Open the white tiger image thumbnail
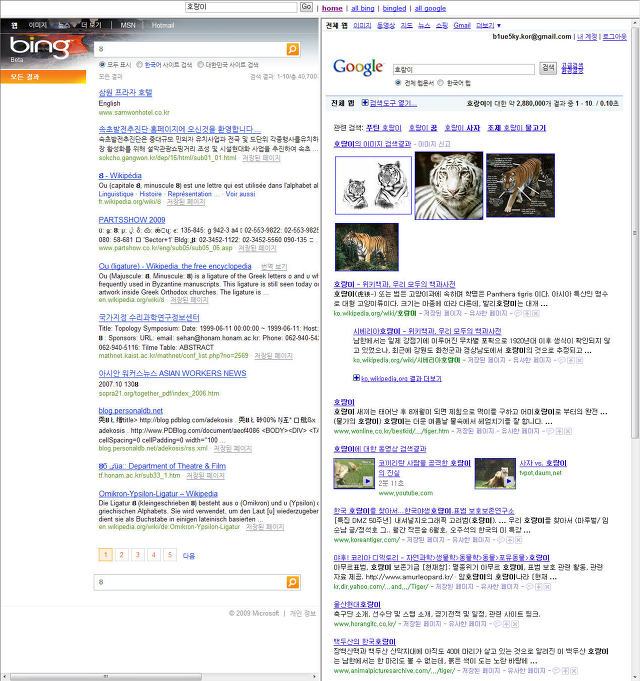Screen dimensions: 640x681 (449, 185)
